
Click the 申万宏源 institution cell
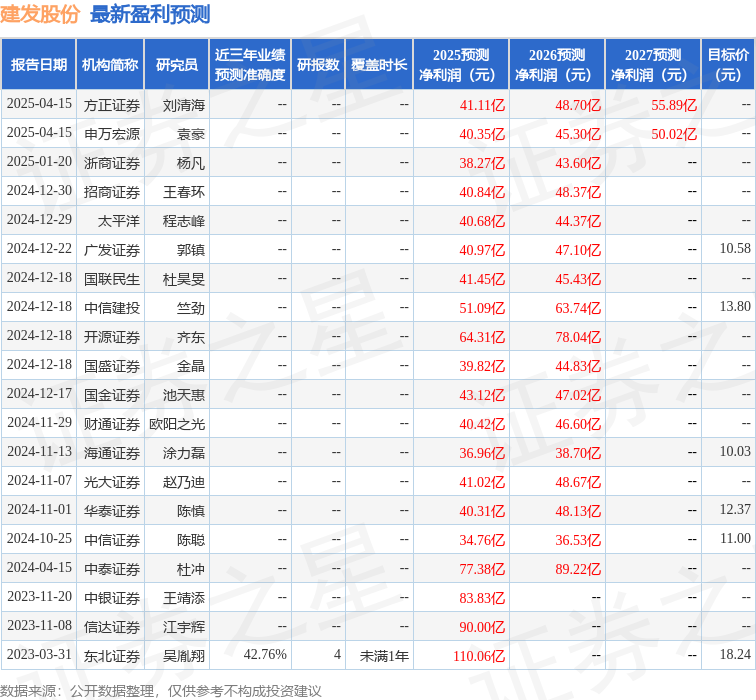[112, 134]
